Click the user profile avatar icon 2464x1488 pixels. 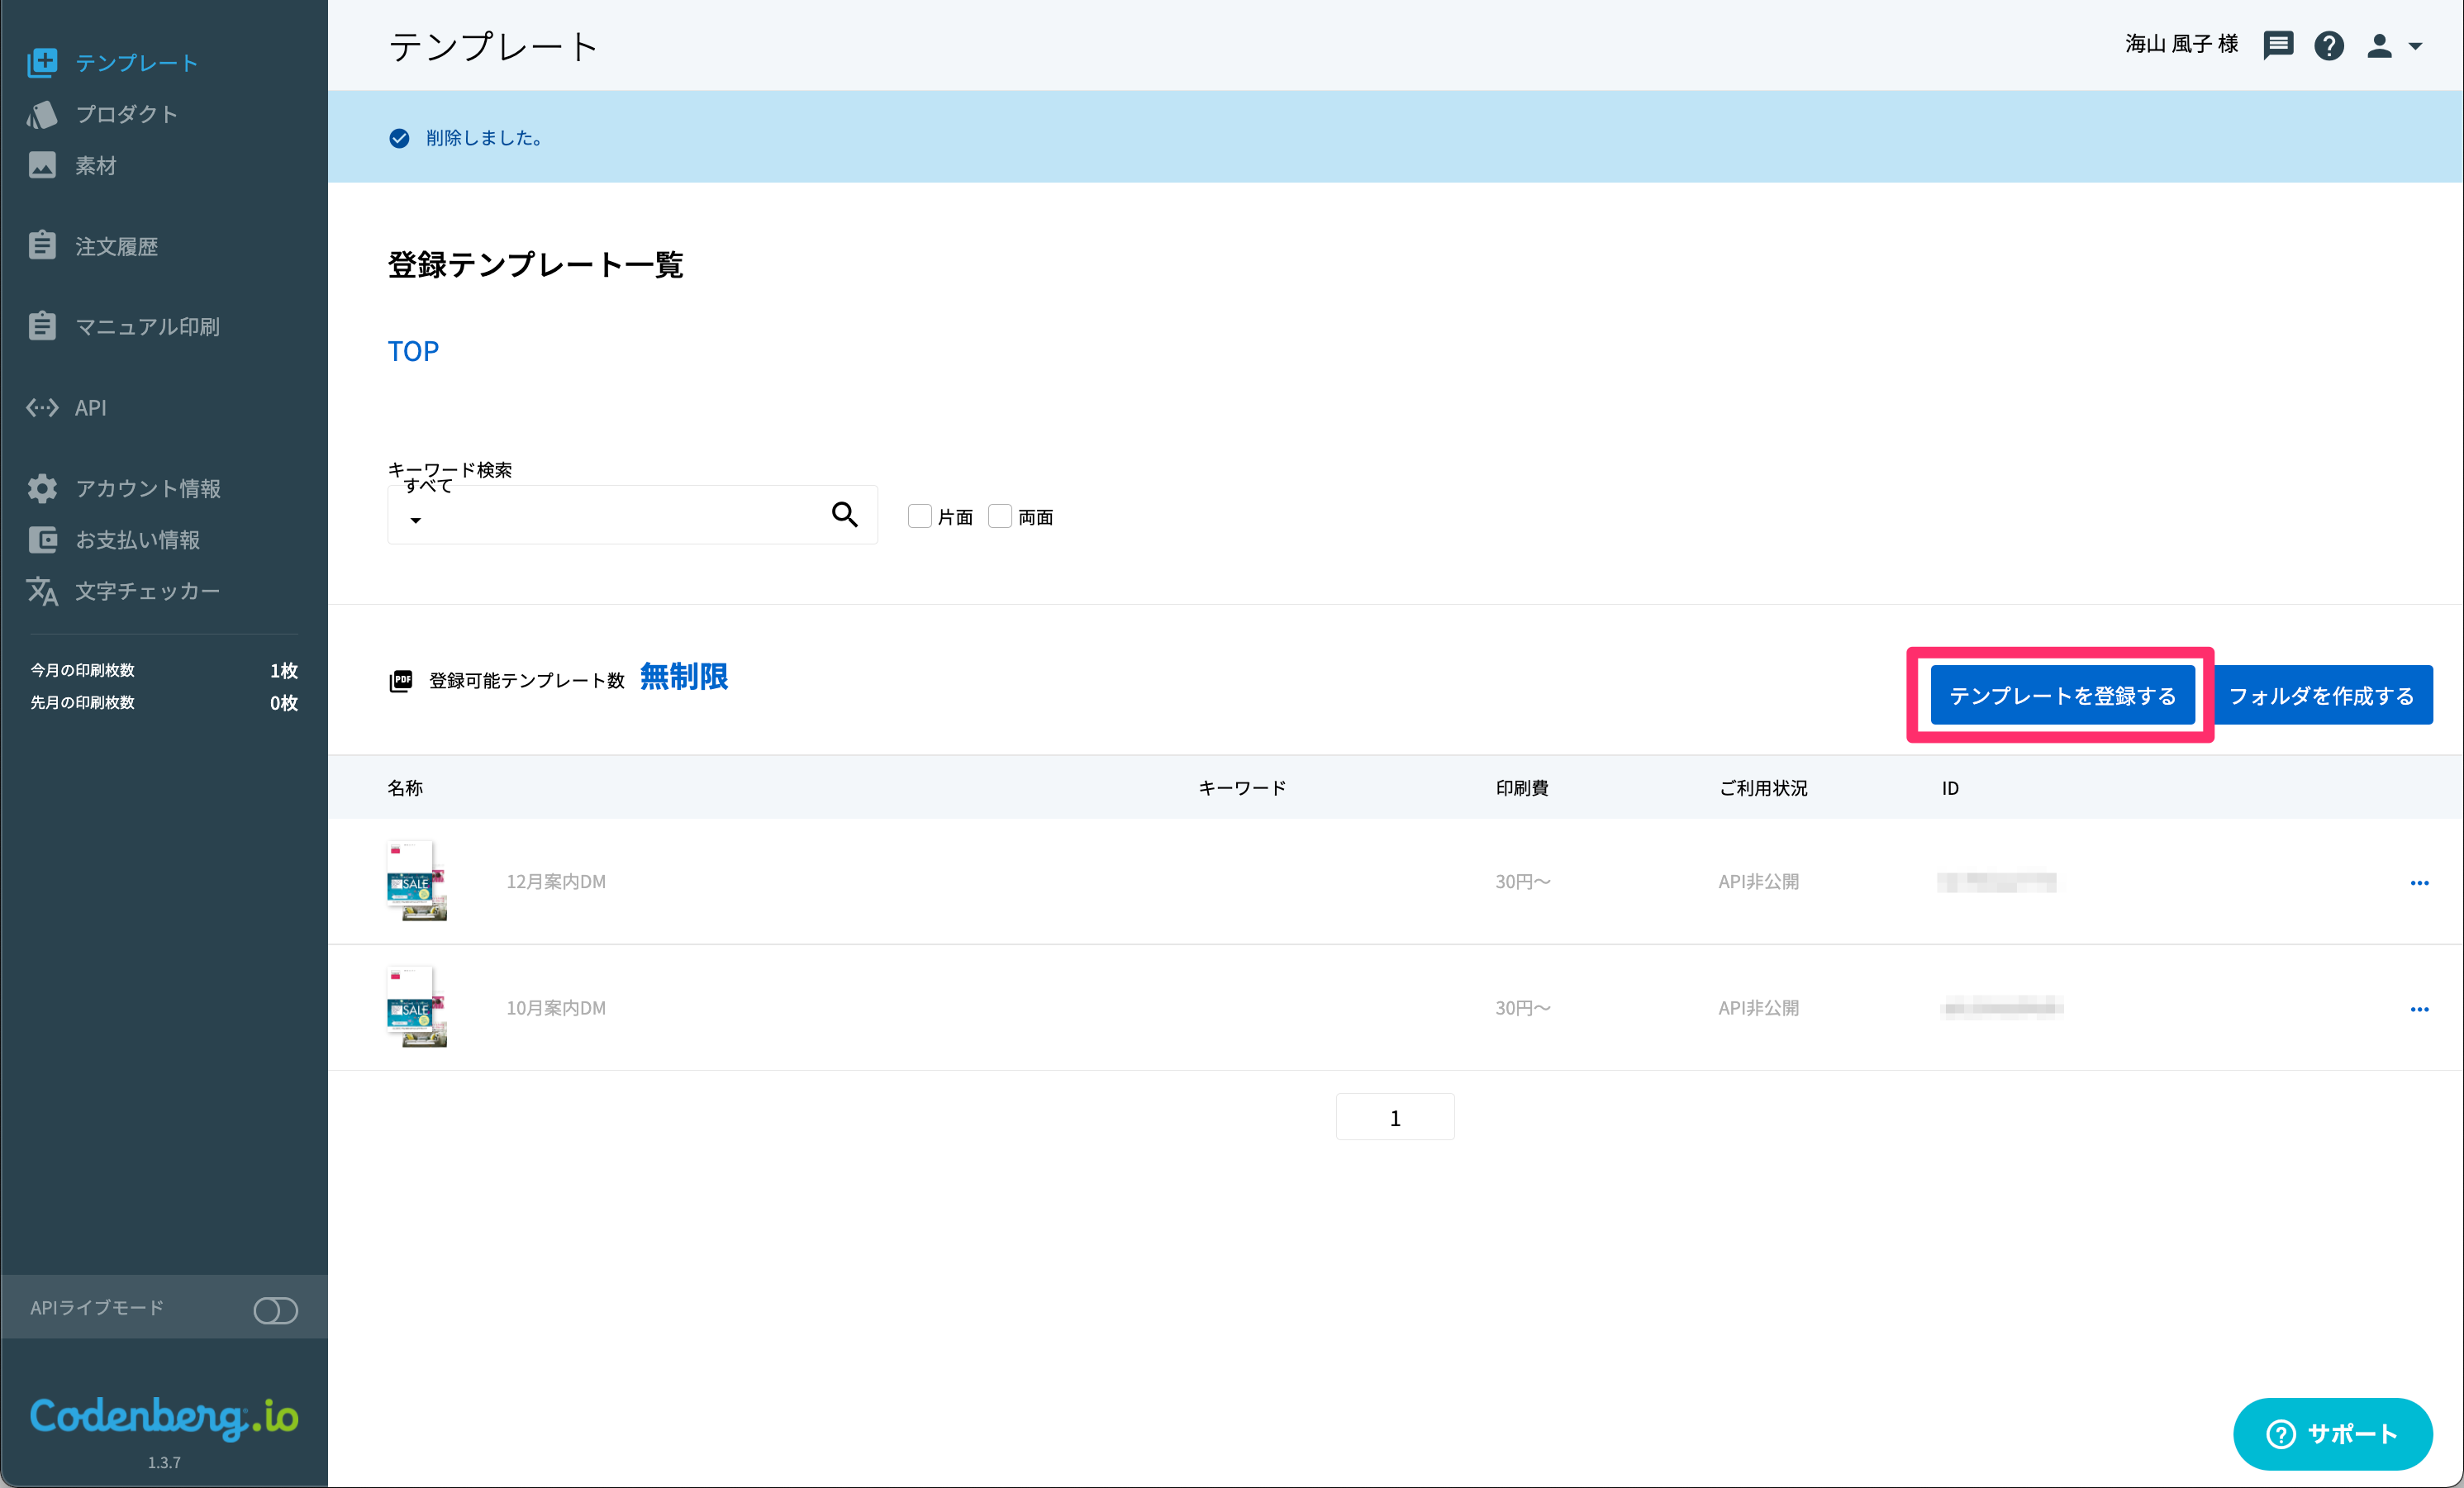pyautogui.click(x=2379, y=45)
